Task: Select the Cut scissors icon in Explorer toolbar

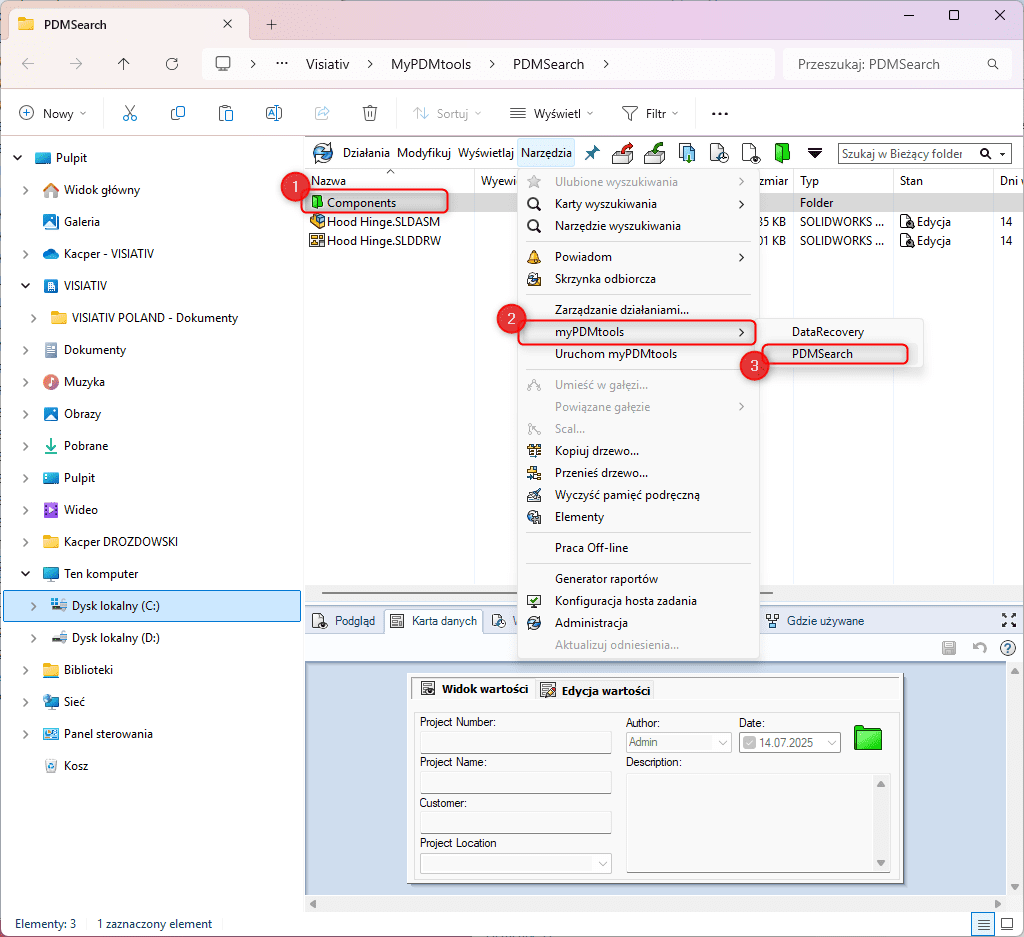Action: tap(129, 113)
